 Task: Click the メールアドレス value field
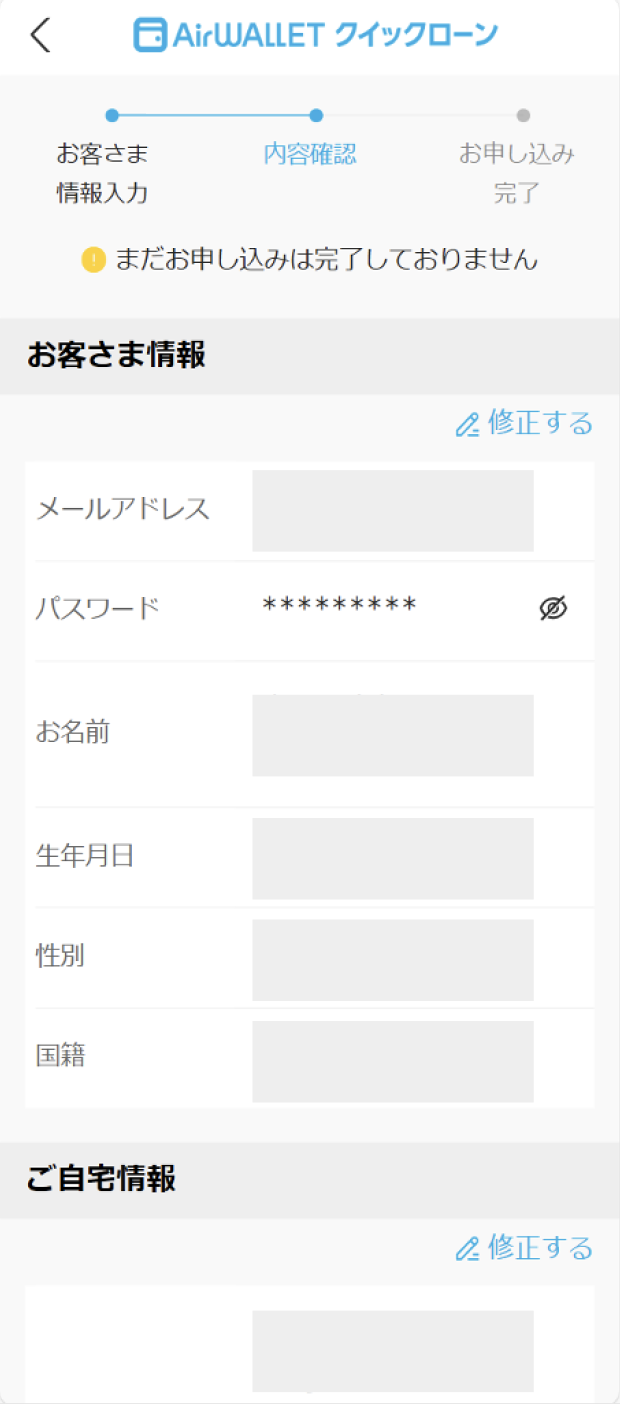click(x=393, y=510)
